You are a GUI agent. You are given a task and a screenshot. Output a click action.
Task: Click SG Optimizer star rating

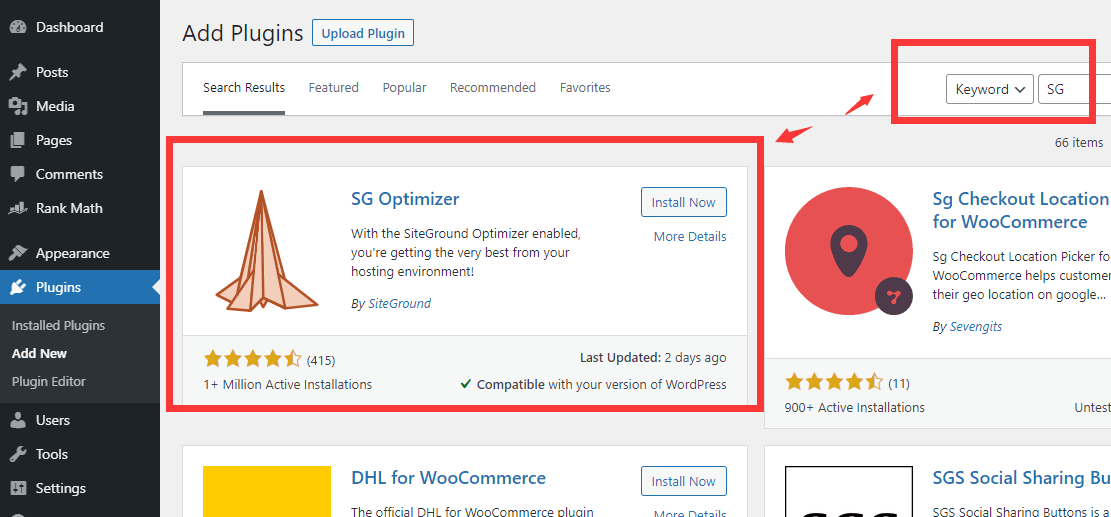pyautogui.click(x=252, y=360)
